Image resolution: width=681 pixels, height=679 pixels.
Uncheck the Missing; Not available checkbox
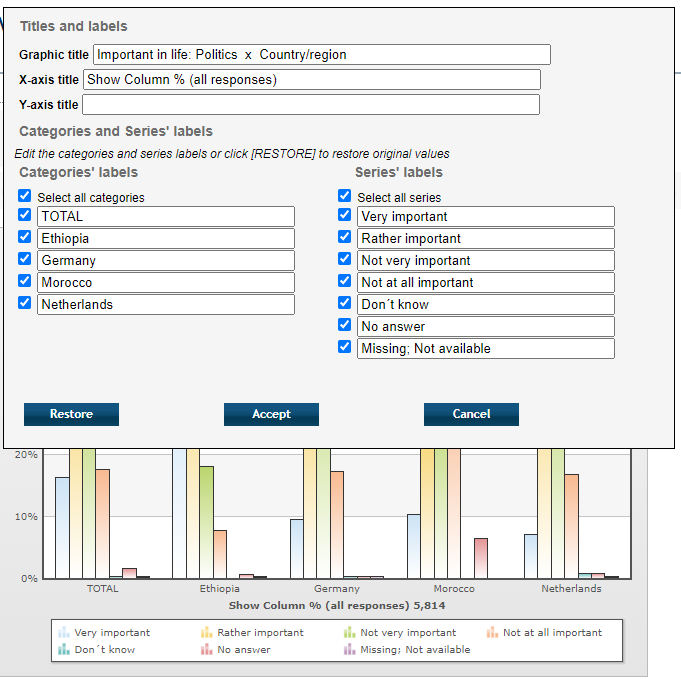[x=344, y=347]
